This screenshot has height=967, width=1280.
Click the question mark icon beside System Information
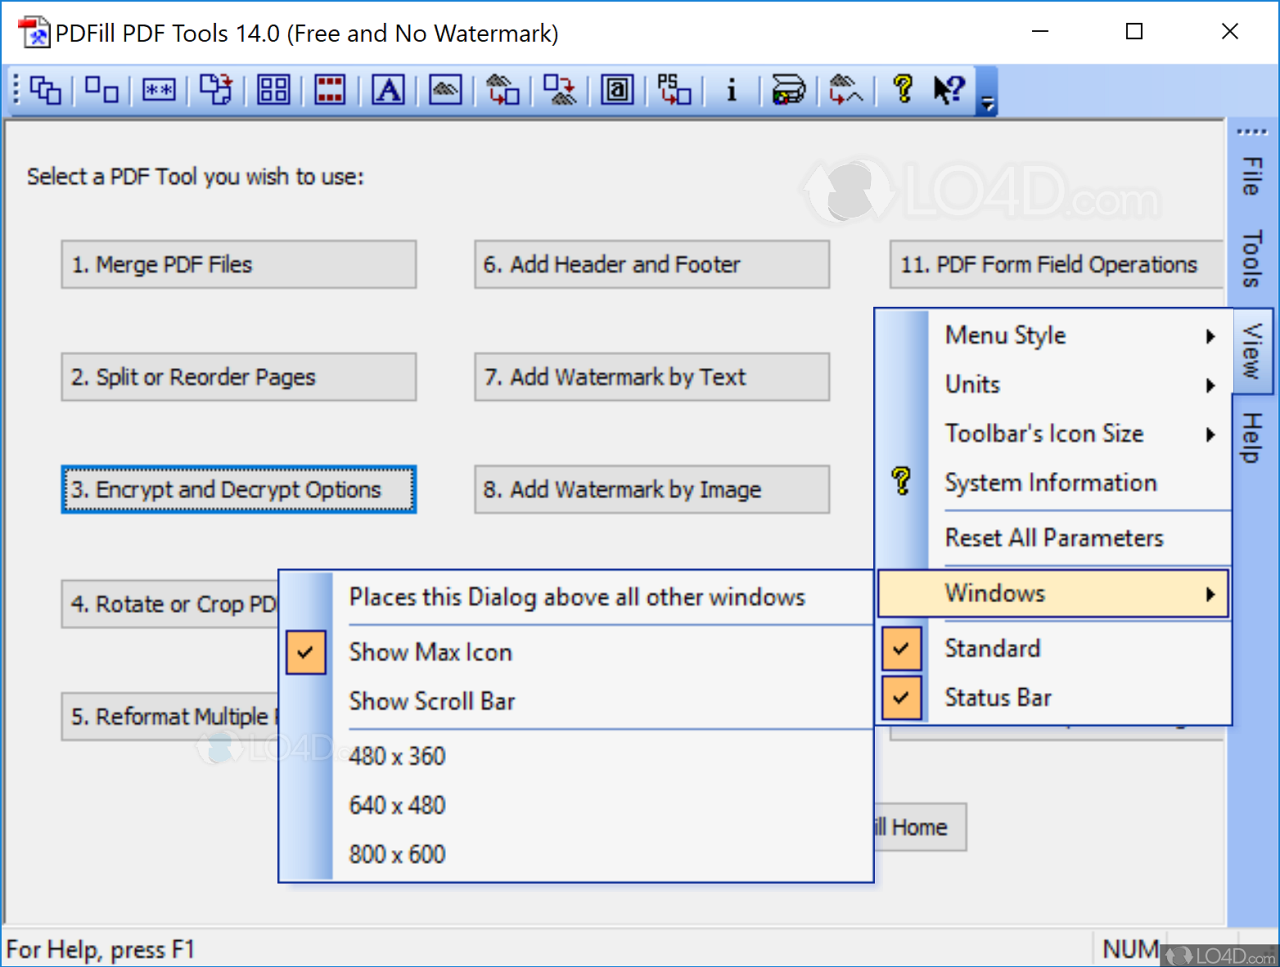tap(901, 482)
